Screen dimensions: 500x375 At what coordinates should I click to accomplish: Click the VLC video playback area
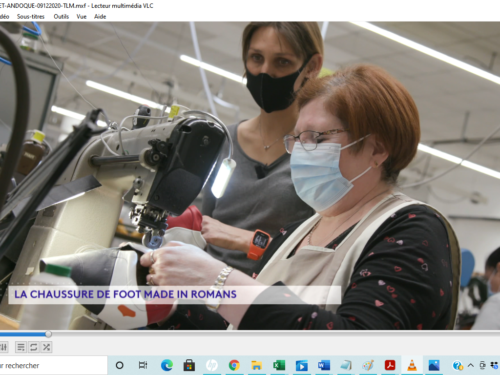click(250, 176)
